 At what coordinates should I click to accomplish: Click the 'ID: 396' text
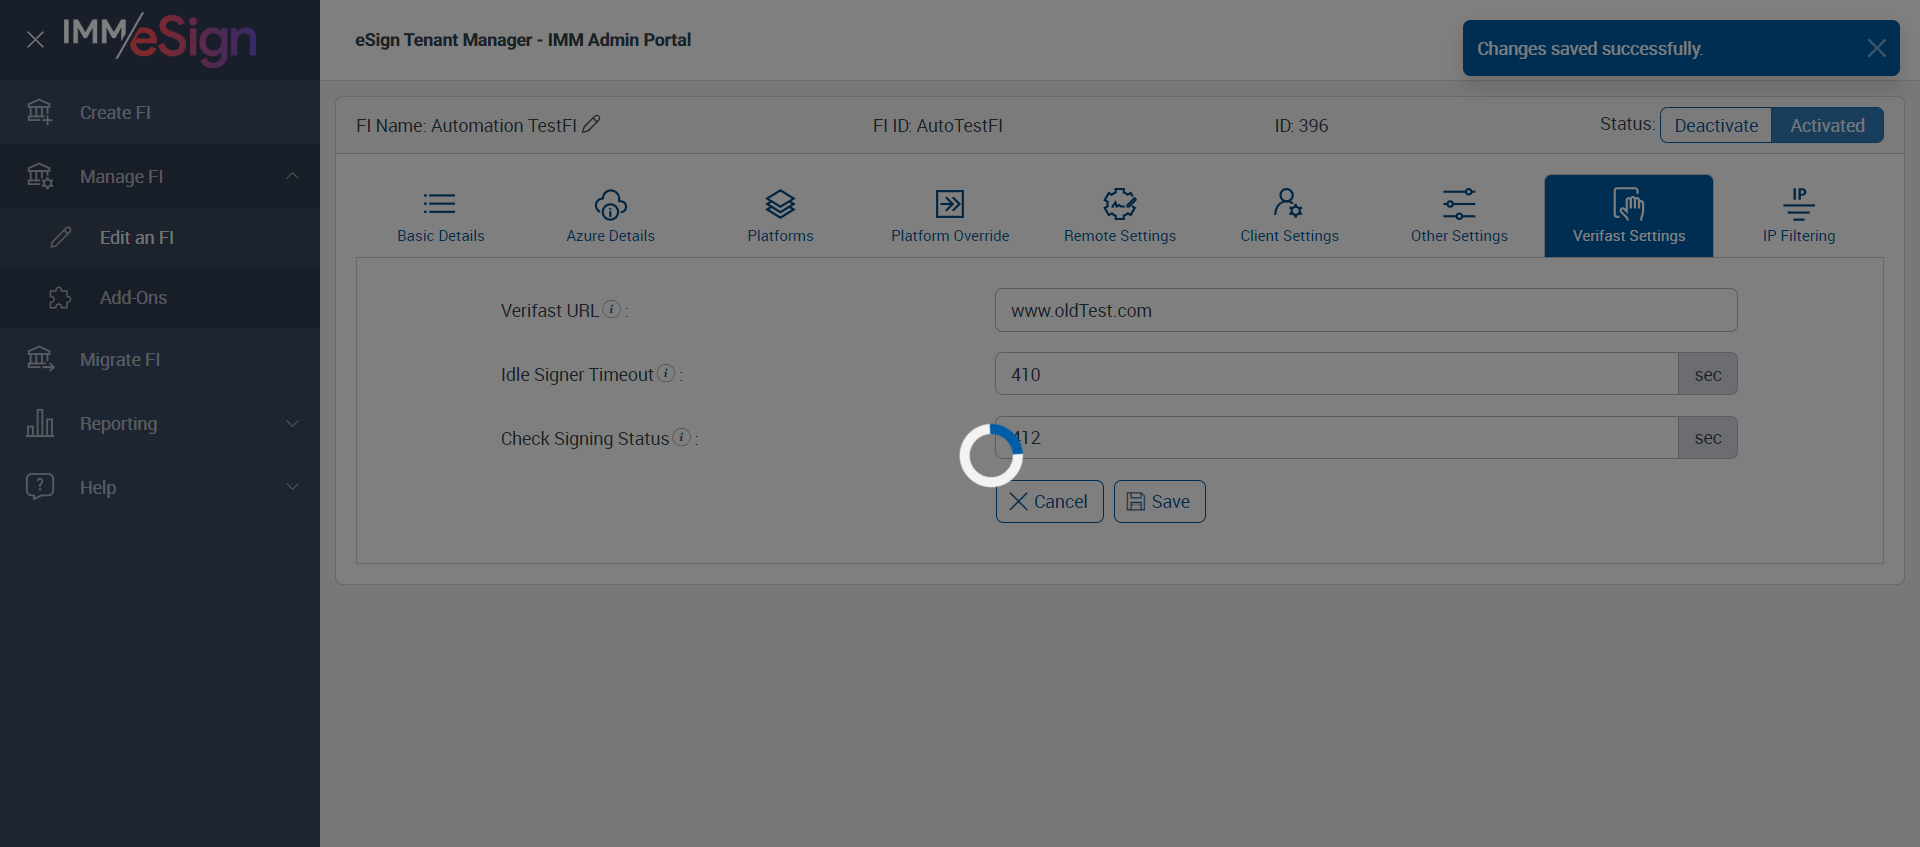click(x=1301, y=126)
